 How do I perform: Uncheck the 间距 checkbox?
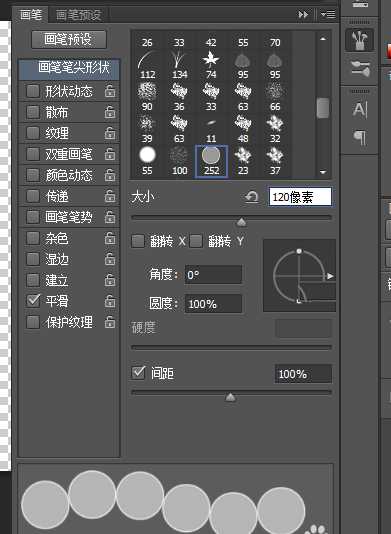pyautogui.click(x=138, y=373)
